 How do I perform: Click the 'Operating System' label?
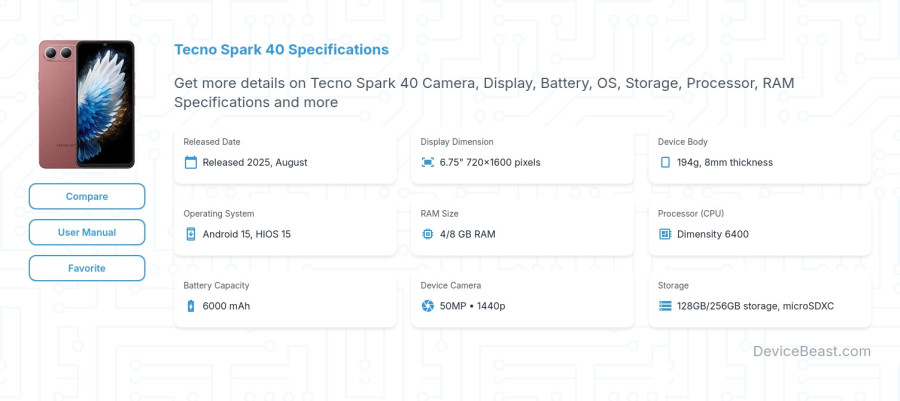(x=219, y=213)
